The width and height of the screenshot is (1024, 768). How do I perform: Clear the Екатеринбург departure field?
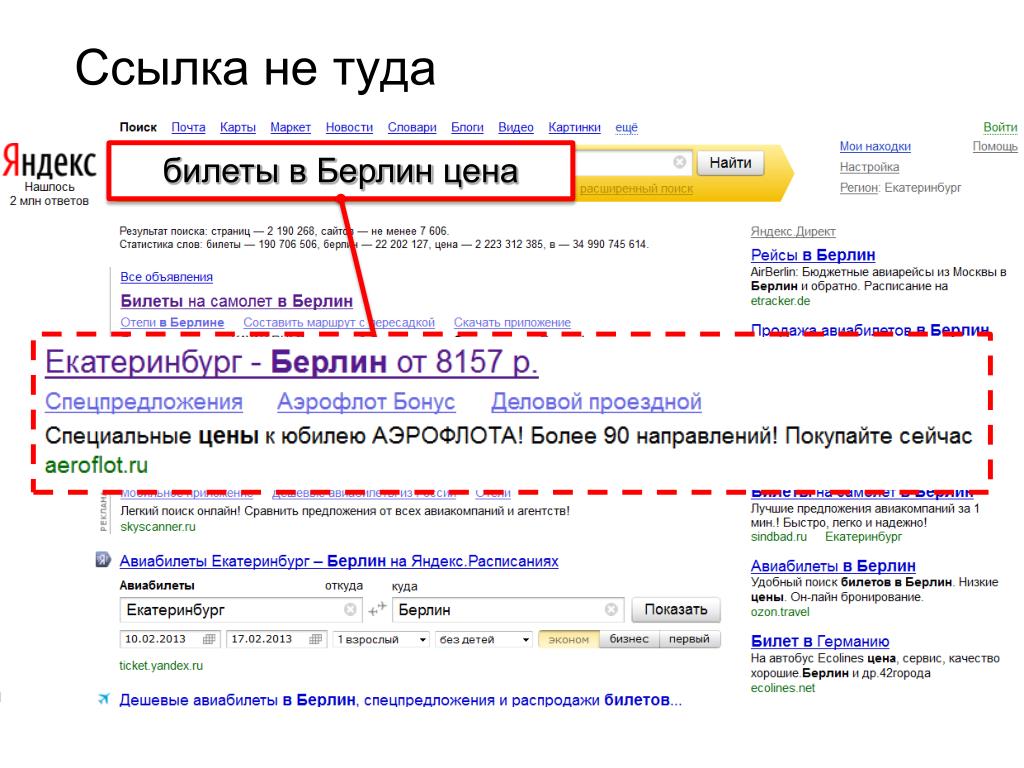click(350, 609)
